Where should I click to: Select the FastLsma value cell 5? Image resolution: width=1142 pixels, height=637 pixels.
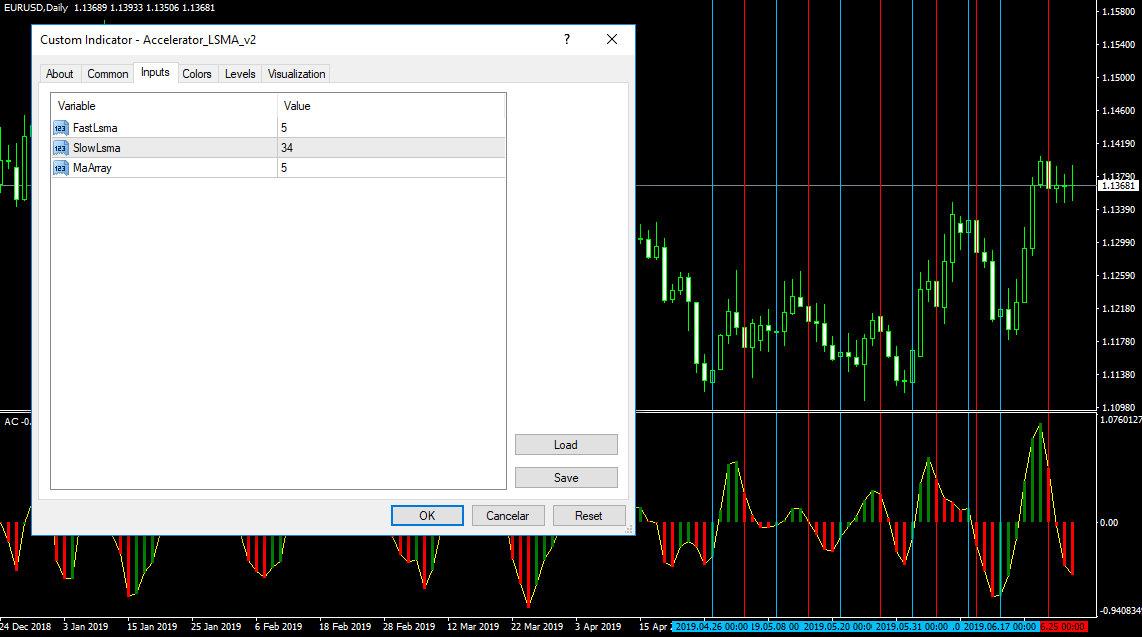[391, 128]
